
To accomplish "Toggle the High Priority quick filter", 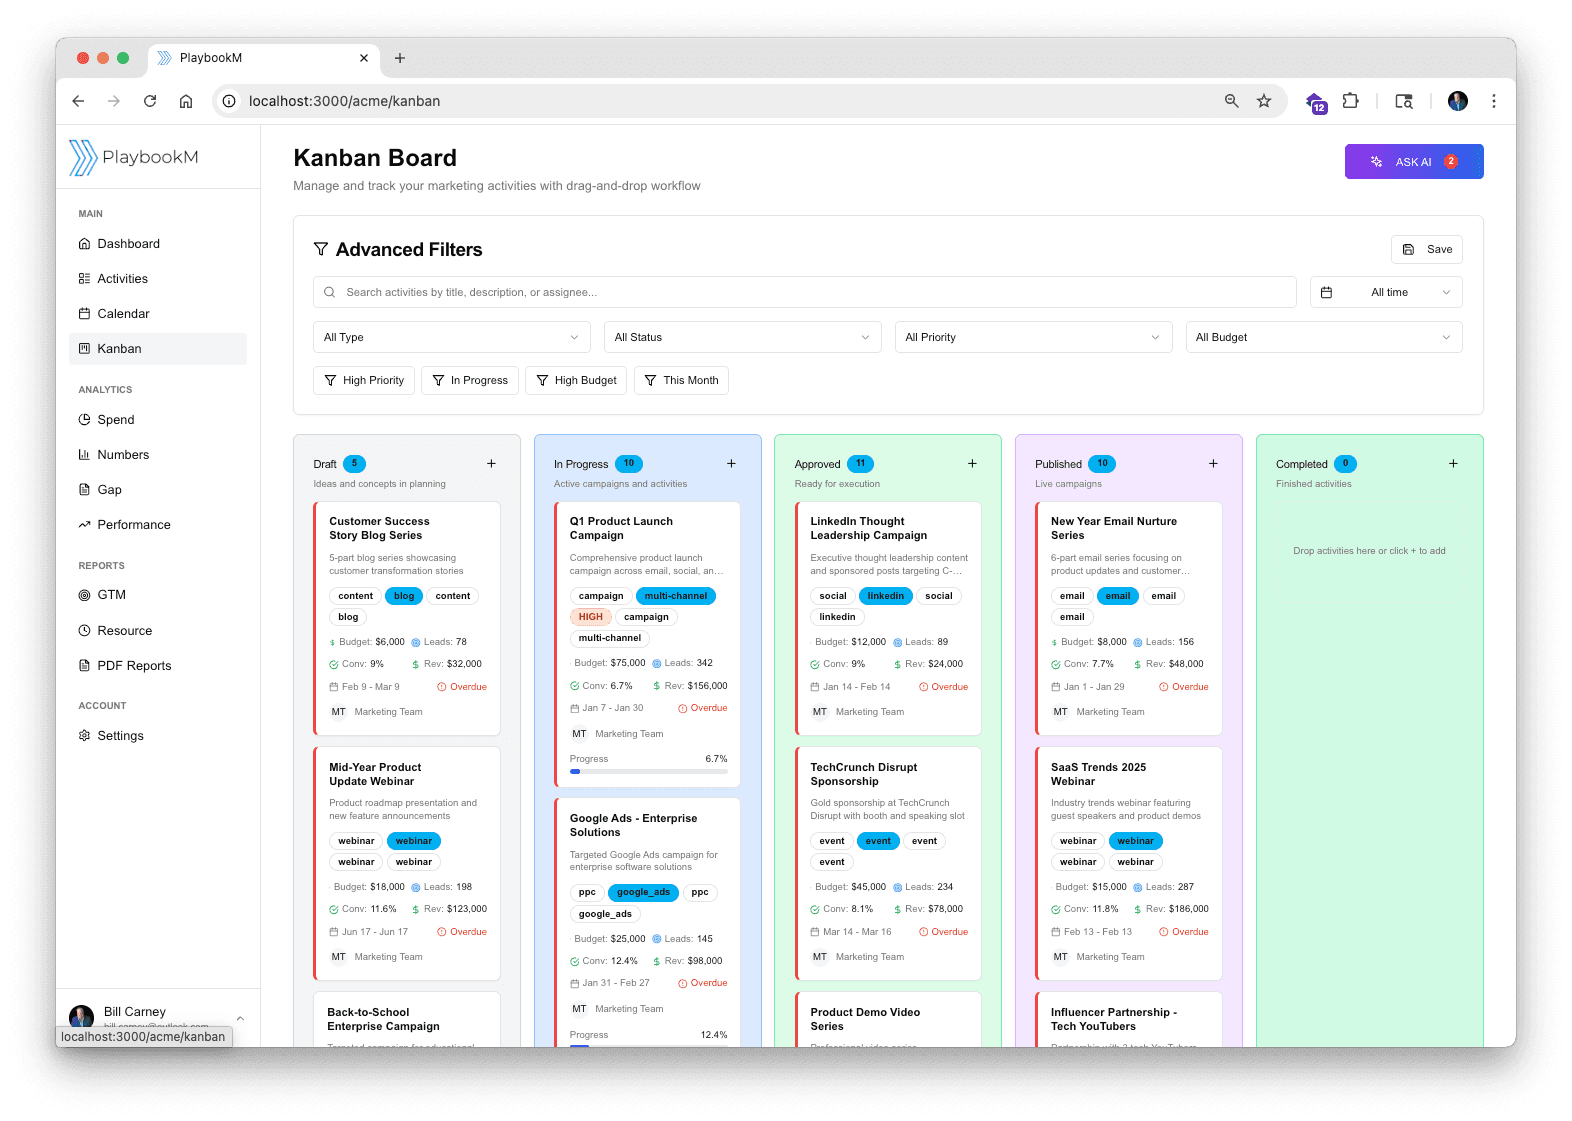I will click(364, 380).
